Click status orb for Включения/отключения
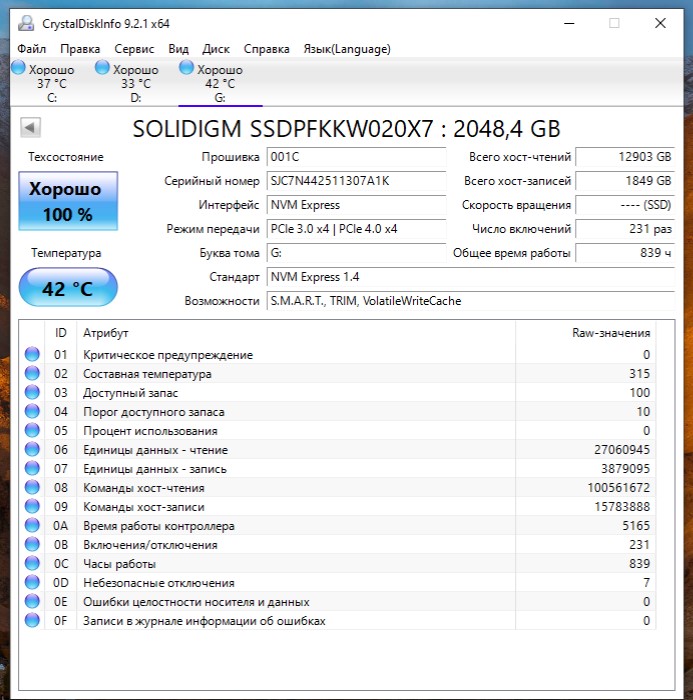The image size is (693, 700). click(x=32, y=544)
